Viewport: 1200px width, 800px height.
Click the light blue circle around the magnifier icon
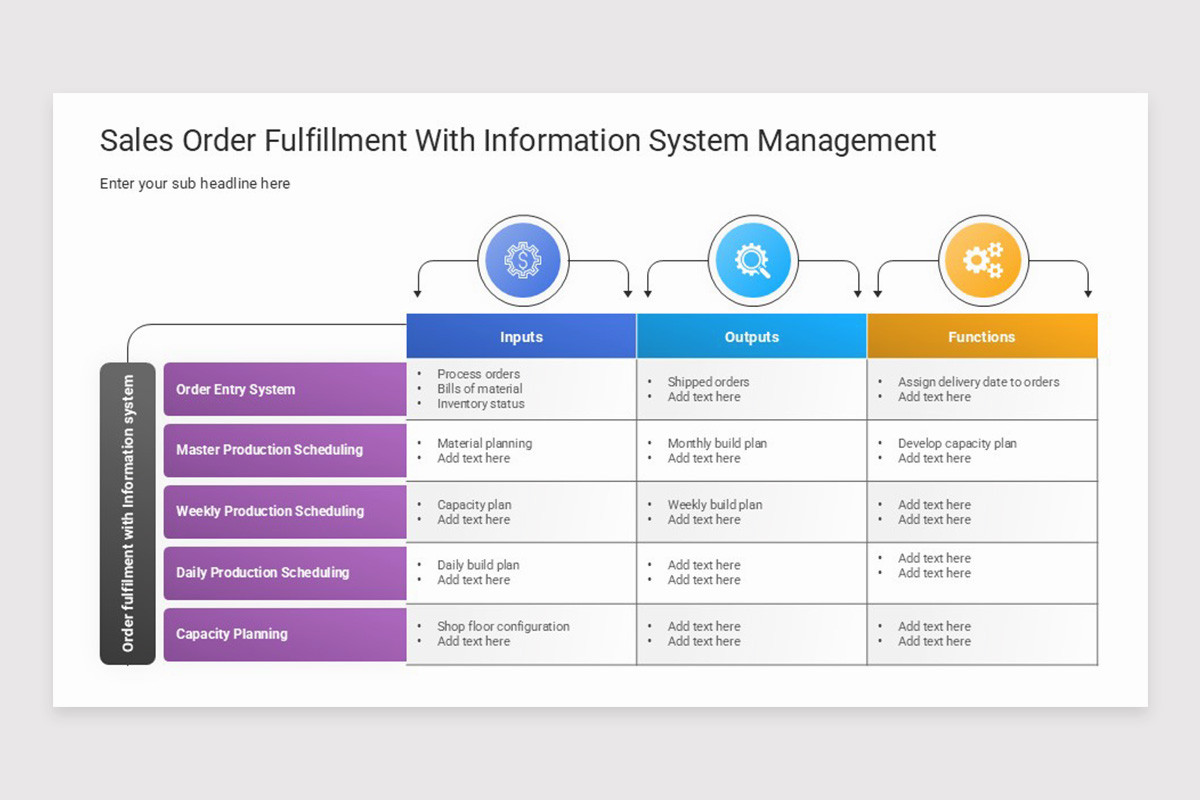[752, 260]
